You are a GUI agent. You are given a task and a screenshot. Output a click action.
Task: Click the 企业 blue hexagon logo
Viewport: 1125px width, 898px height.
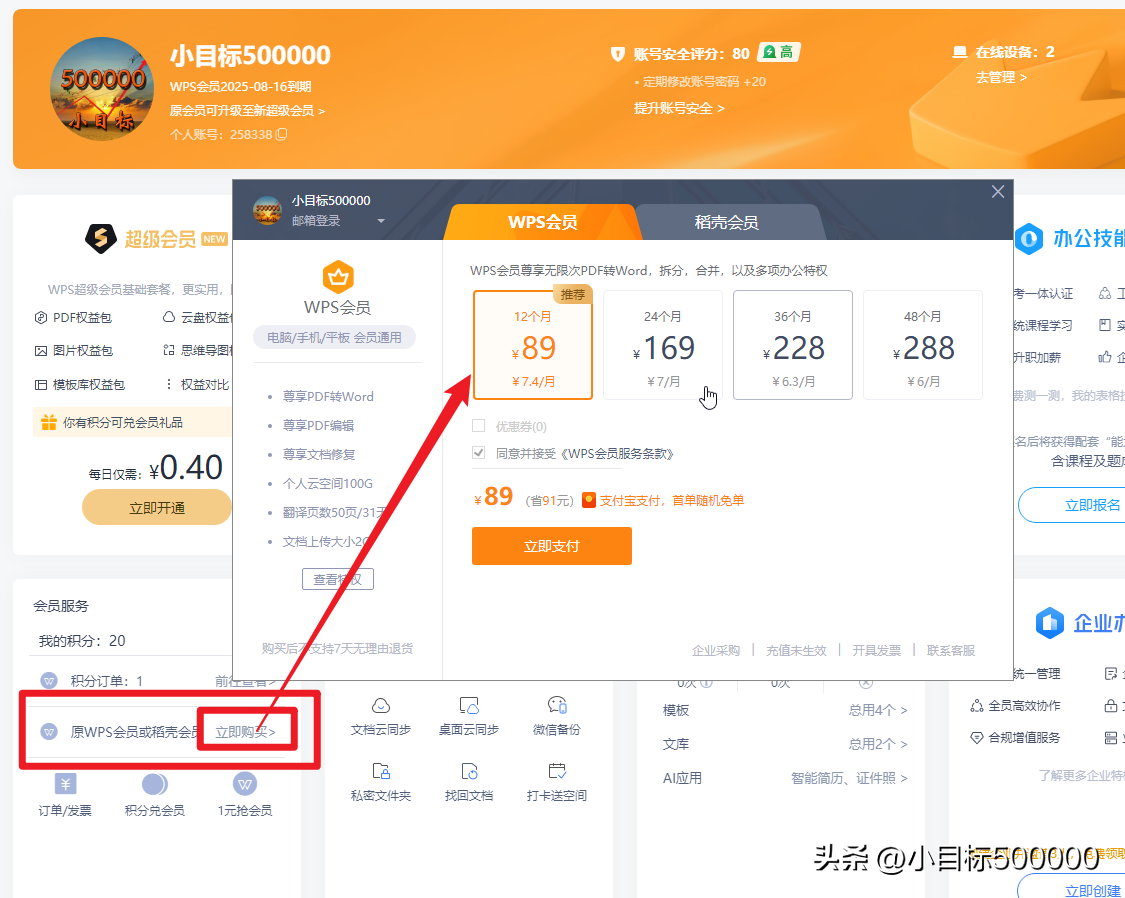[1049, 623]
